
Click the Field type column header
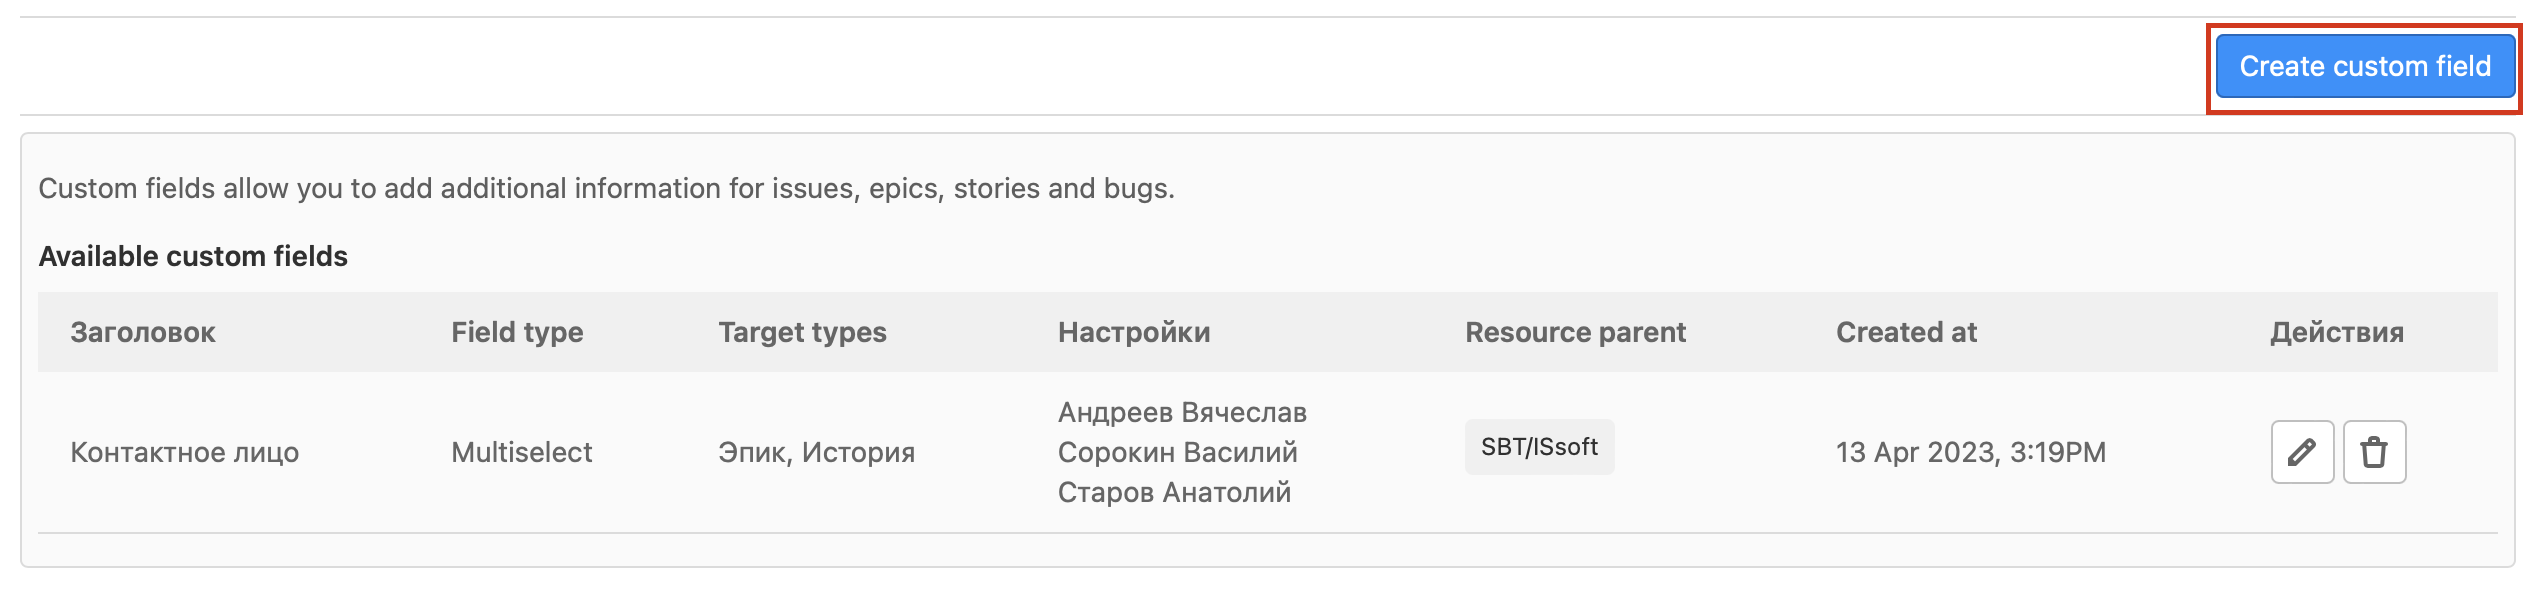[x=517, y=332]
